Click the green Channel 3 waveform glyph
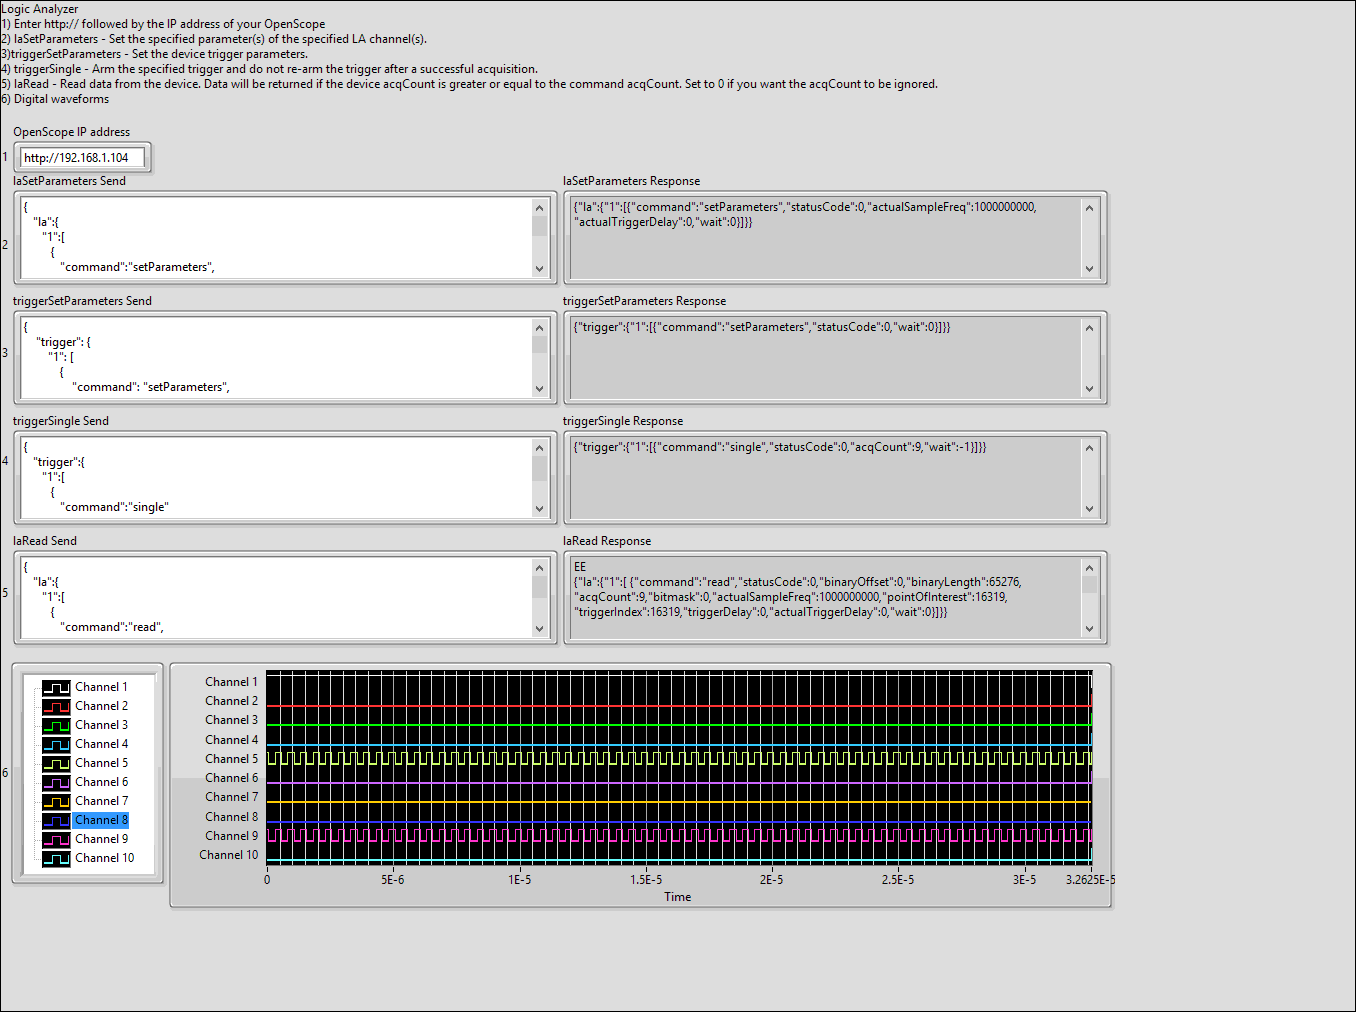Image resolution: width=1356 pixels, height=1012 pixels. point(55,724)
